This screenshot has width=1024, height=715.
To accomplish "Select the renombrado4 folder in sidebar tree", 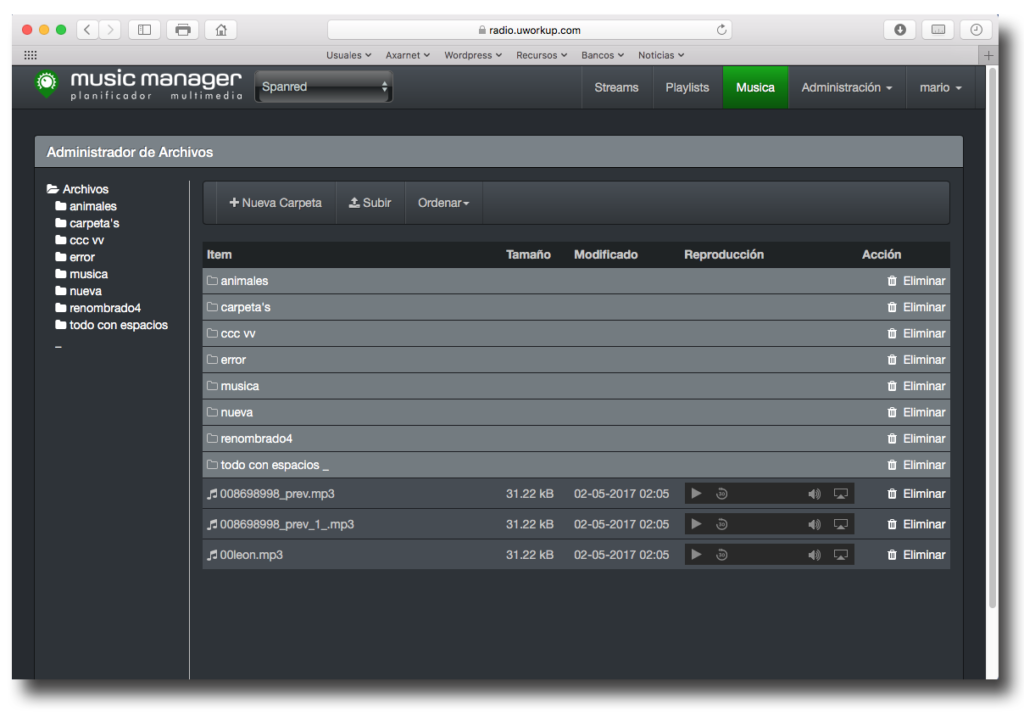I will (104, 308).
